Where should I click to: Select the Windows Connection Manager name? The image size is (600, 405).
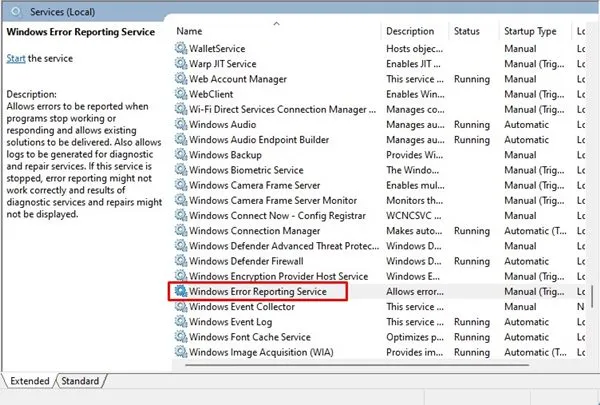click(x=254, y=230)
